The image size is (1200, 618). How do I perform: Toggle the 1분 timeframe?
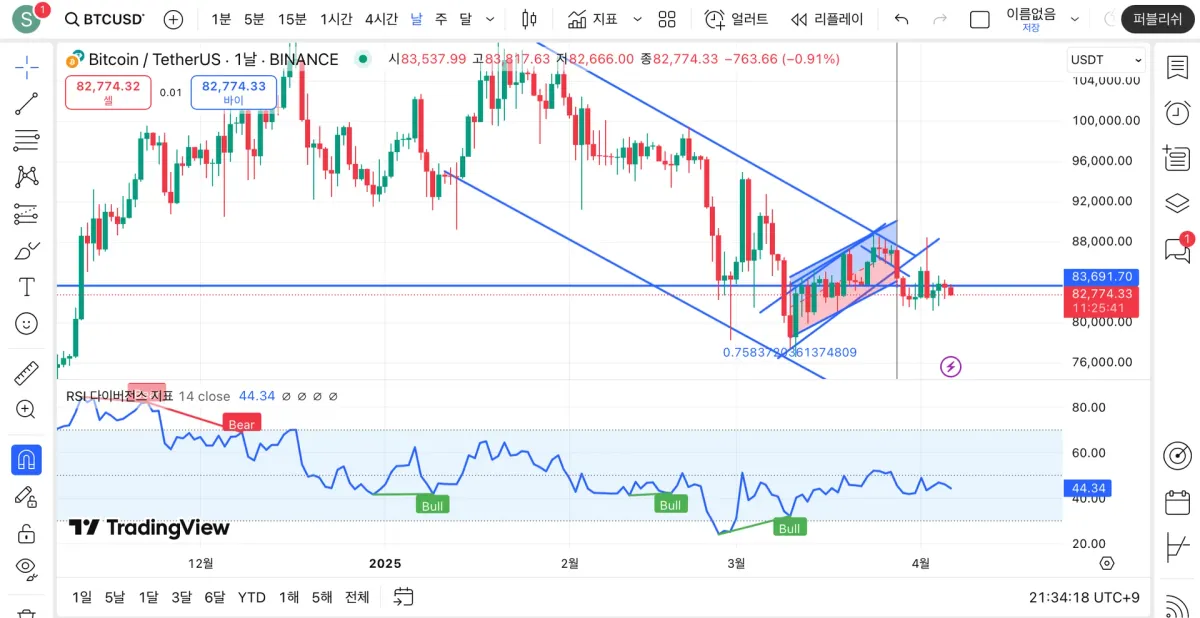(x=221, y=19)
